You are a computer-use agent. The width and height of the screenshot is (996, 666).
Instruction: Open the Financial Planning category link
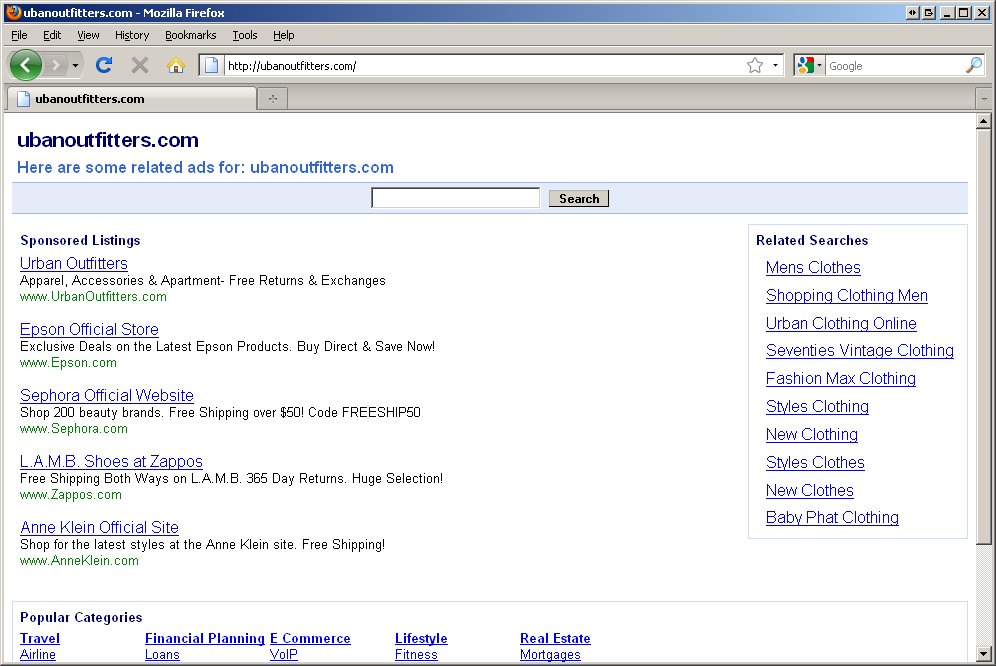coord(205,639)
